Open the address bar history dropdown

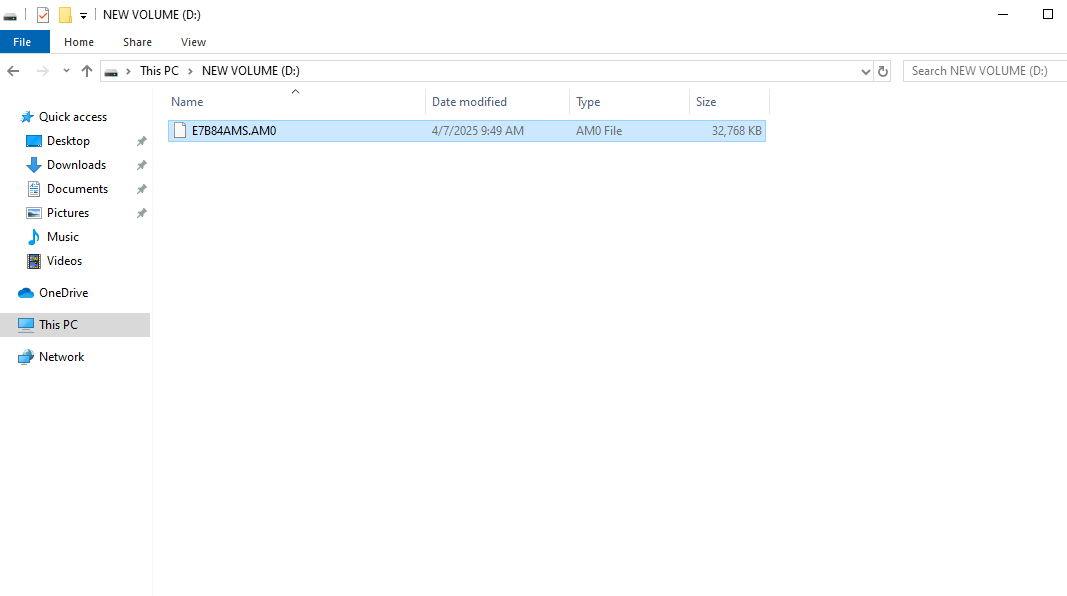(x=865, y=71)
